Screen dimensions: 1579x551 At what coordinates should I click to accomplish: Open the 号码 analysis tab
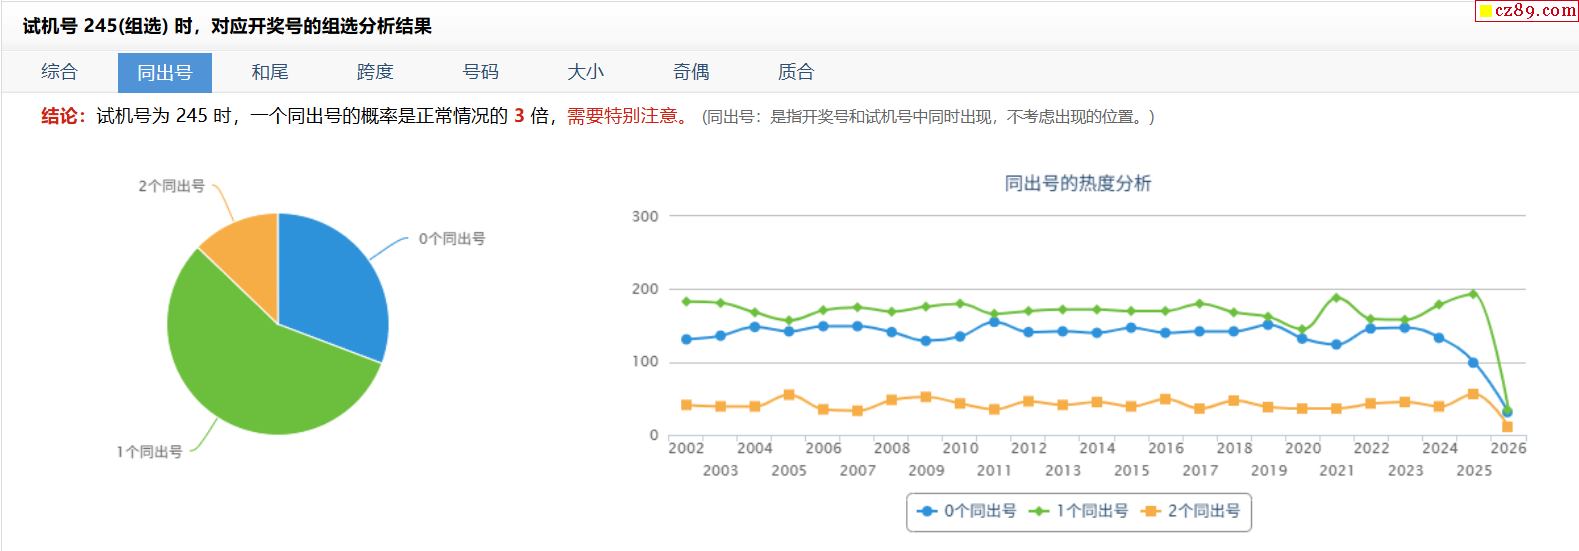(x=480, y=72)
